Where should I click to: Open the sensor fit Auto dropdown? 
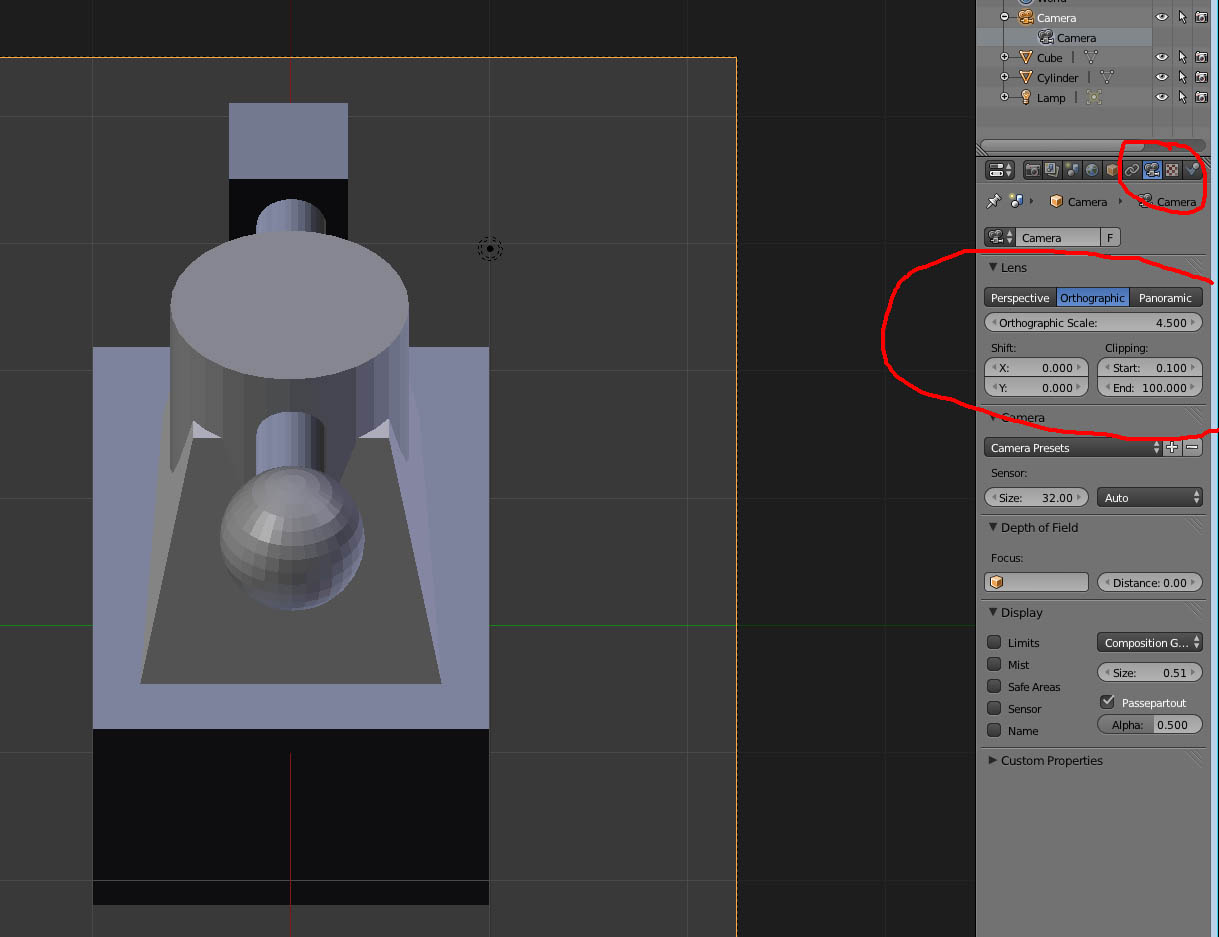tap(1150, 497)
